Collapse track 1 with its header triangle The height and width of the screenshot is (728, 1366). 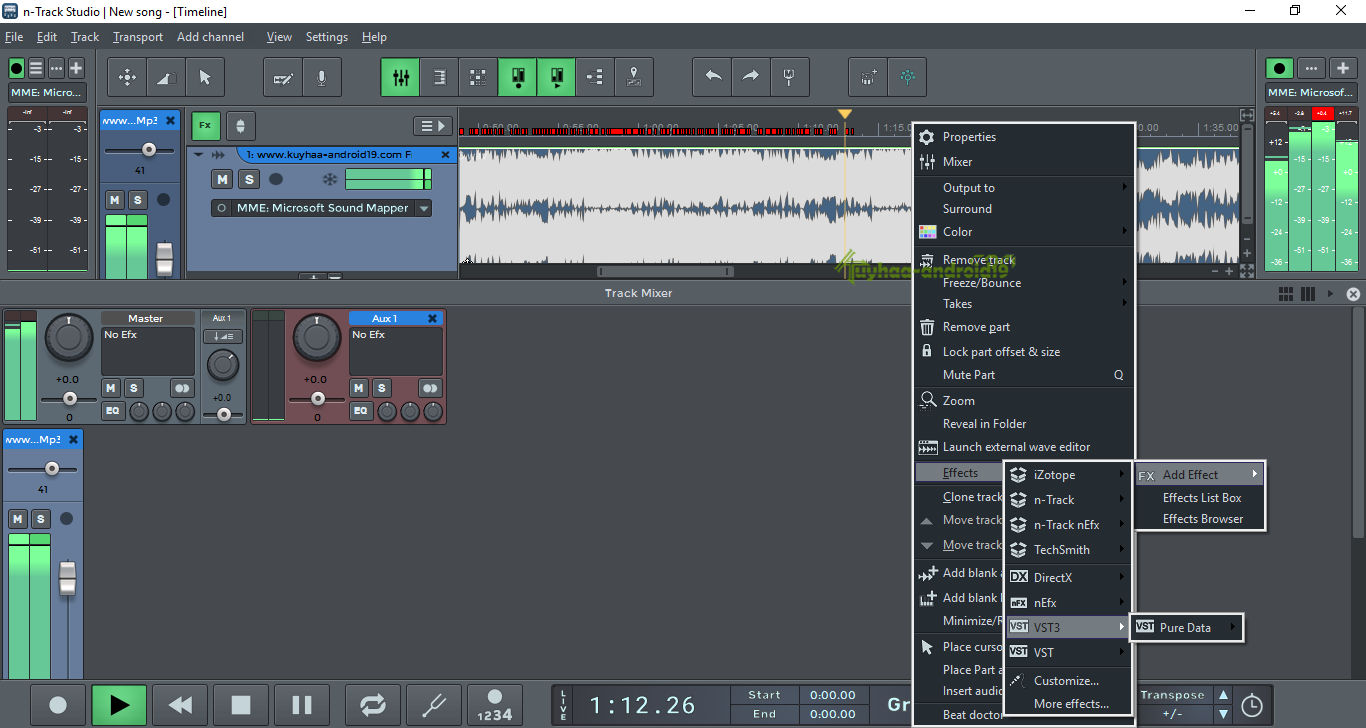point(198,155)
